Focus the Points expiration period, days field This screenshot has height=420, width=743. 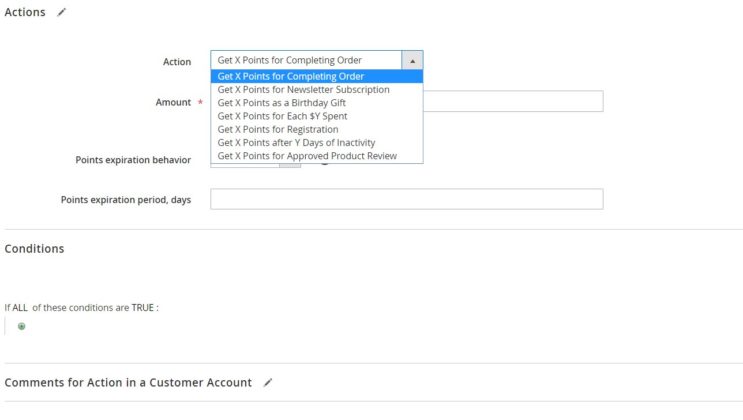(406, 199)
